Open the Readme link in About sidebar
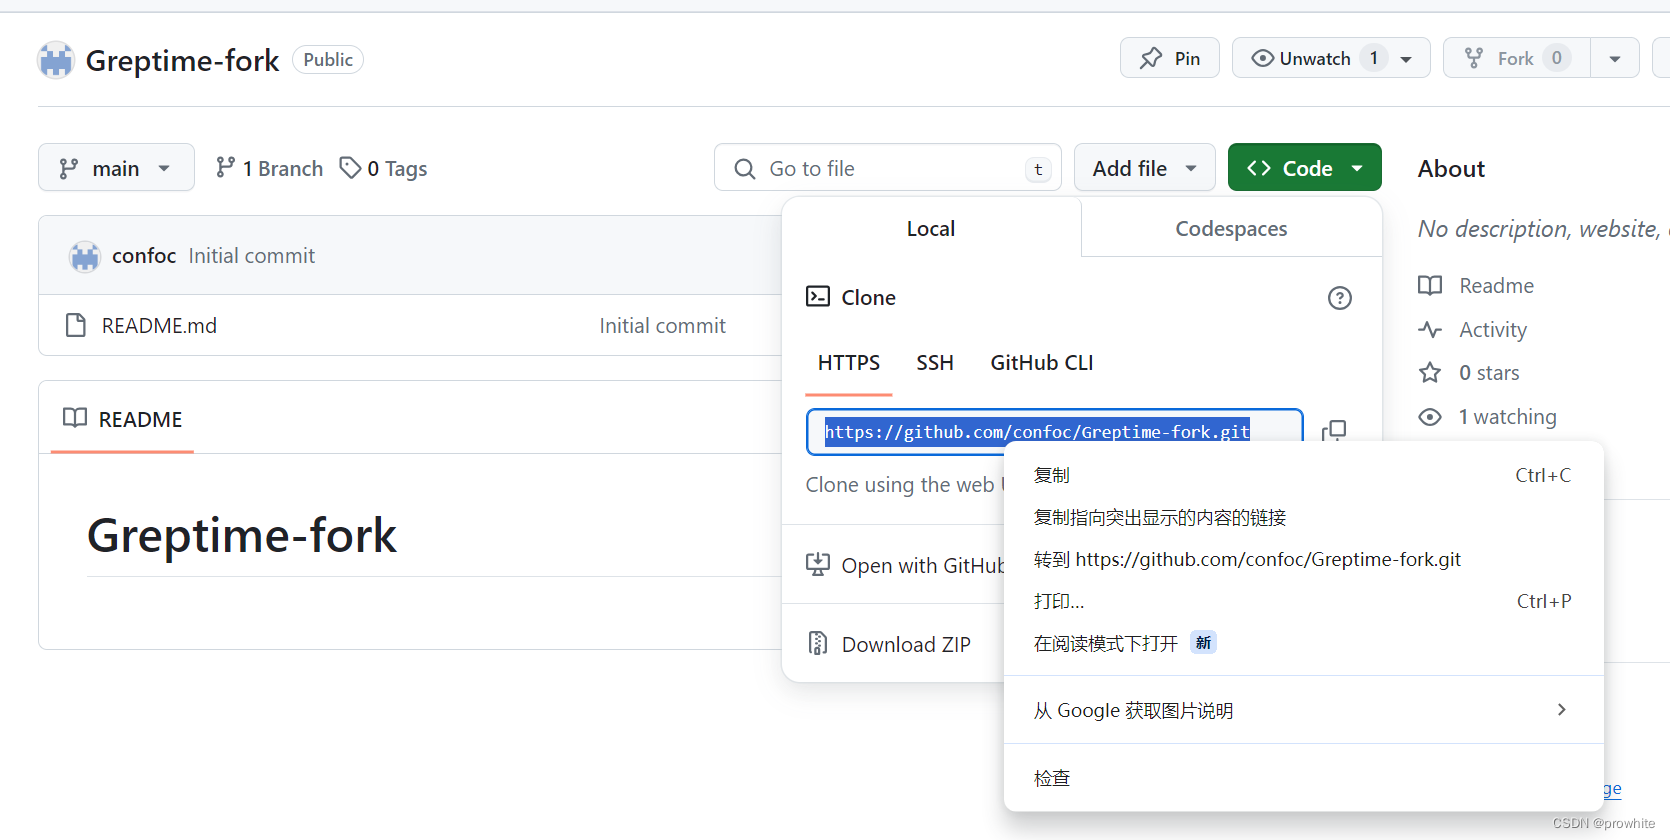1670x840 pixels. pos(1496,286)
